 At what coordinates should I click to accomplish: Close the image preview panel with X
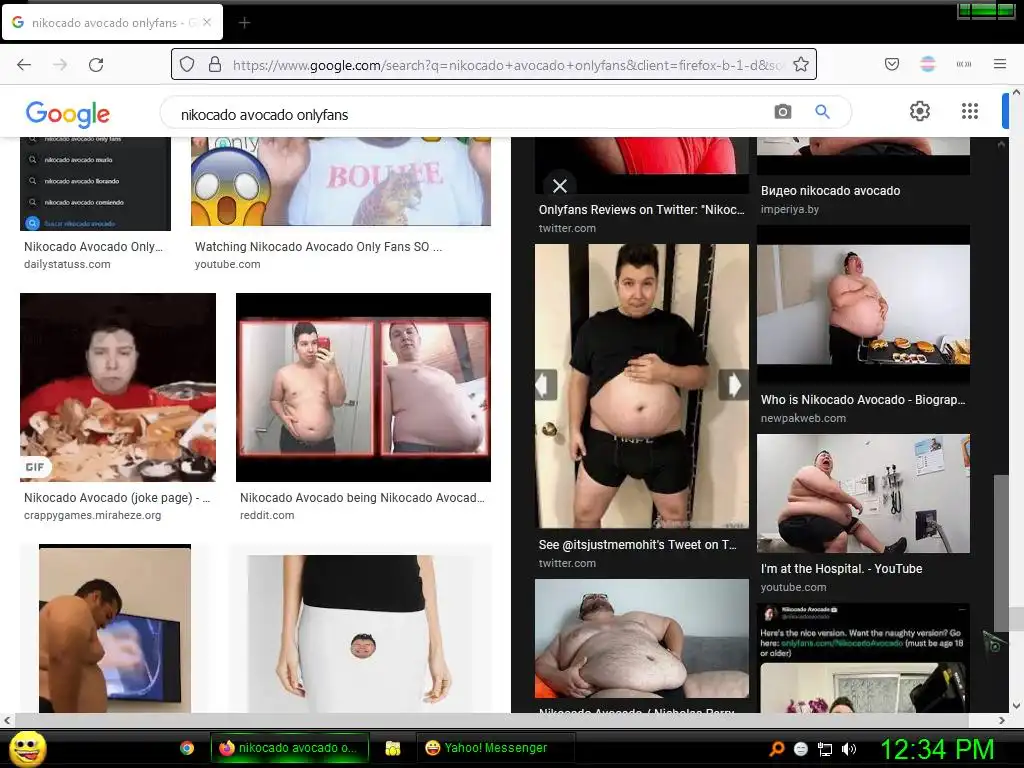[560, 186]
